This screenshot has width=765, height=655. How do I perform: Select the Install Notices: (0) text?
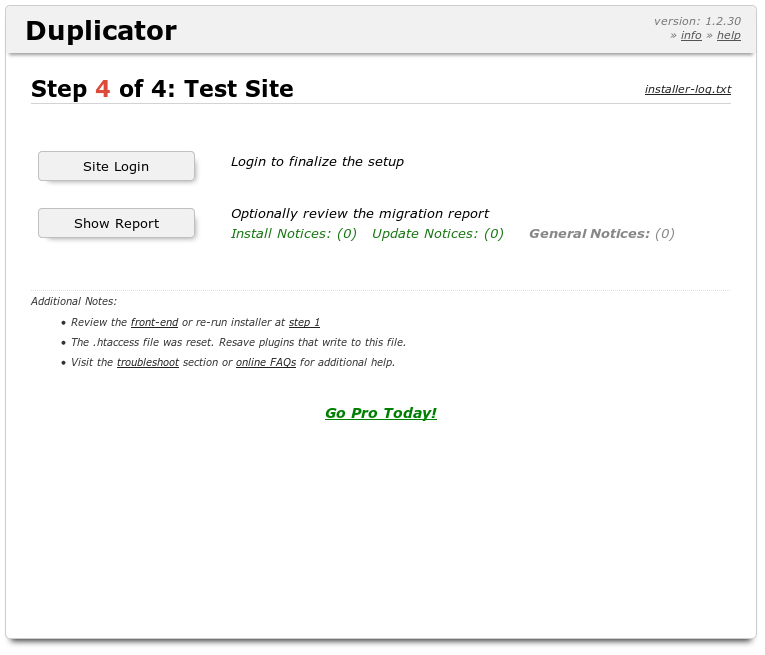293,234
